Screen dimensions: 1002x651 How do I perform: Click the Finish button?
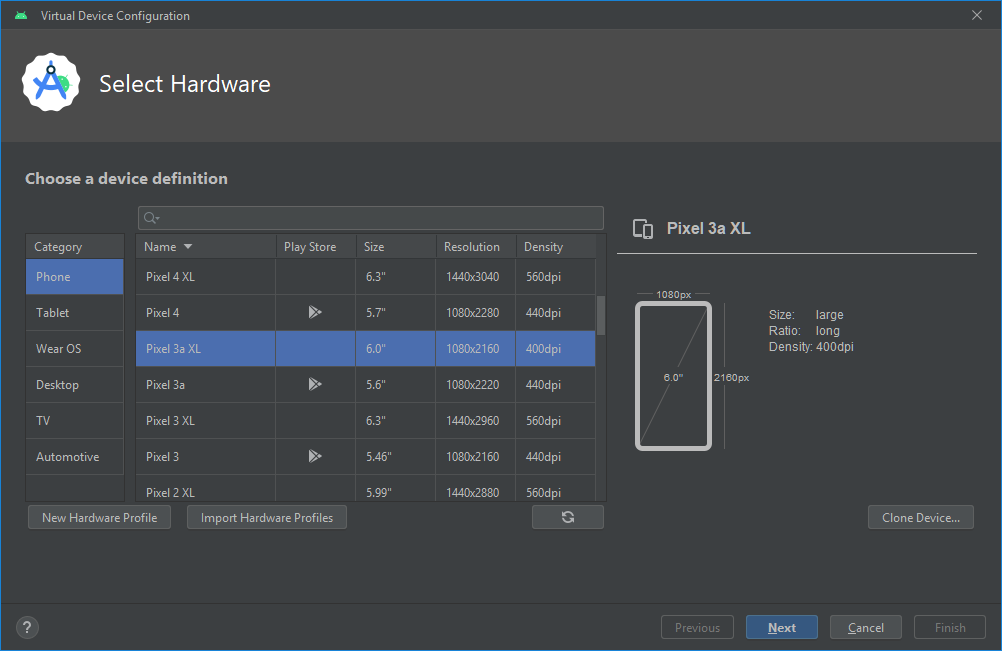point(950,627)
